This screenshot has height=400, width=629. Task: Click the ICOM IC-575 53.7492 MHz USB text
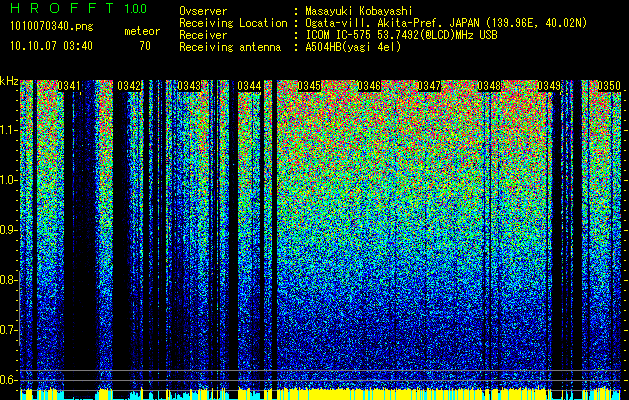pyautogui.click(x=402, y=35)
